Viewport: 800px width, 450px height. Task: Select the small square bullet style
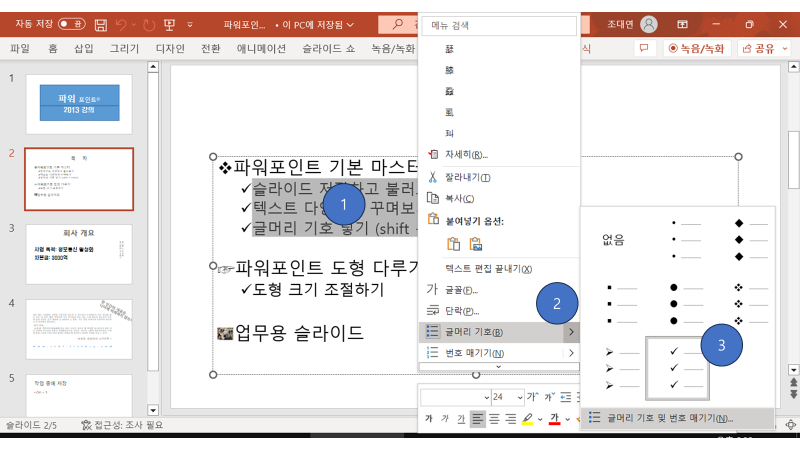[614, 304]
